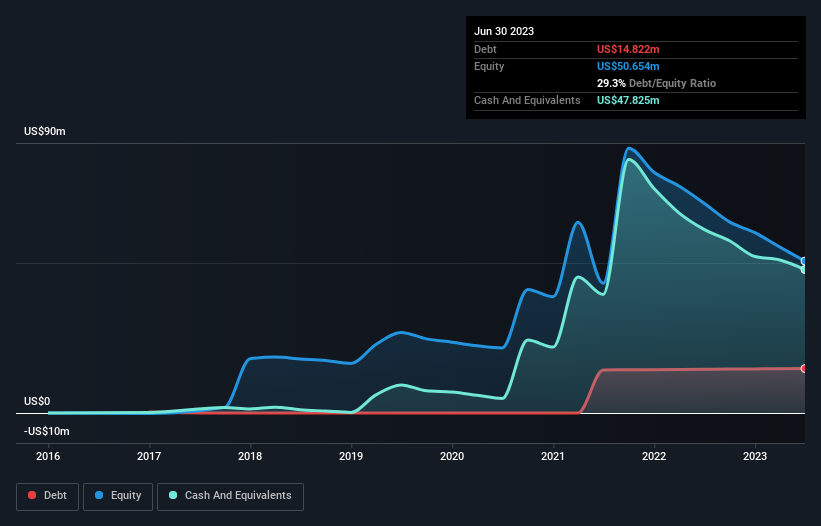Image resolution: width=821 pixels, height=526 pixels.
Task: Click the US$47.825m cash value
Action: point(628,100)
